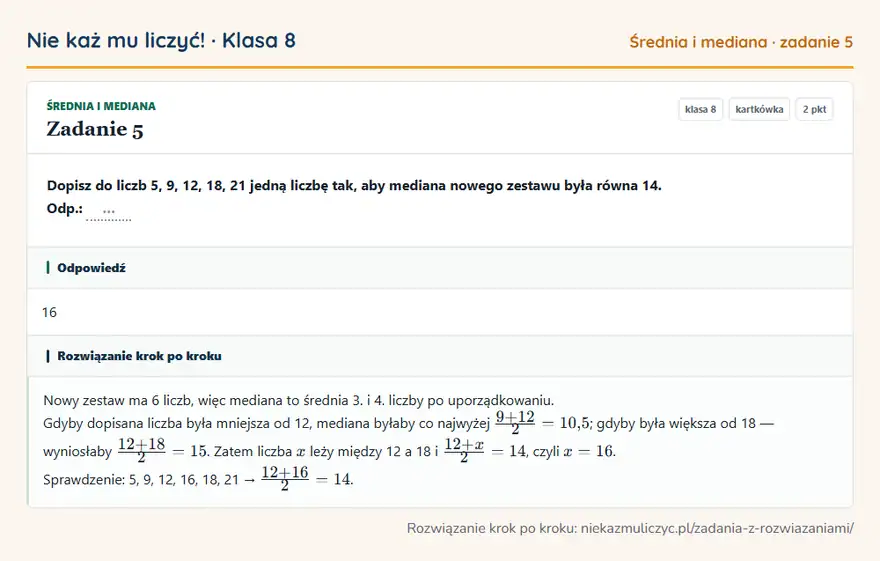The width and height of the screenshot is (880, 561).
Task: Select the '2 pkt' tag
Action: click(x=814, y=109)
